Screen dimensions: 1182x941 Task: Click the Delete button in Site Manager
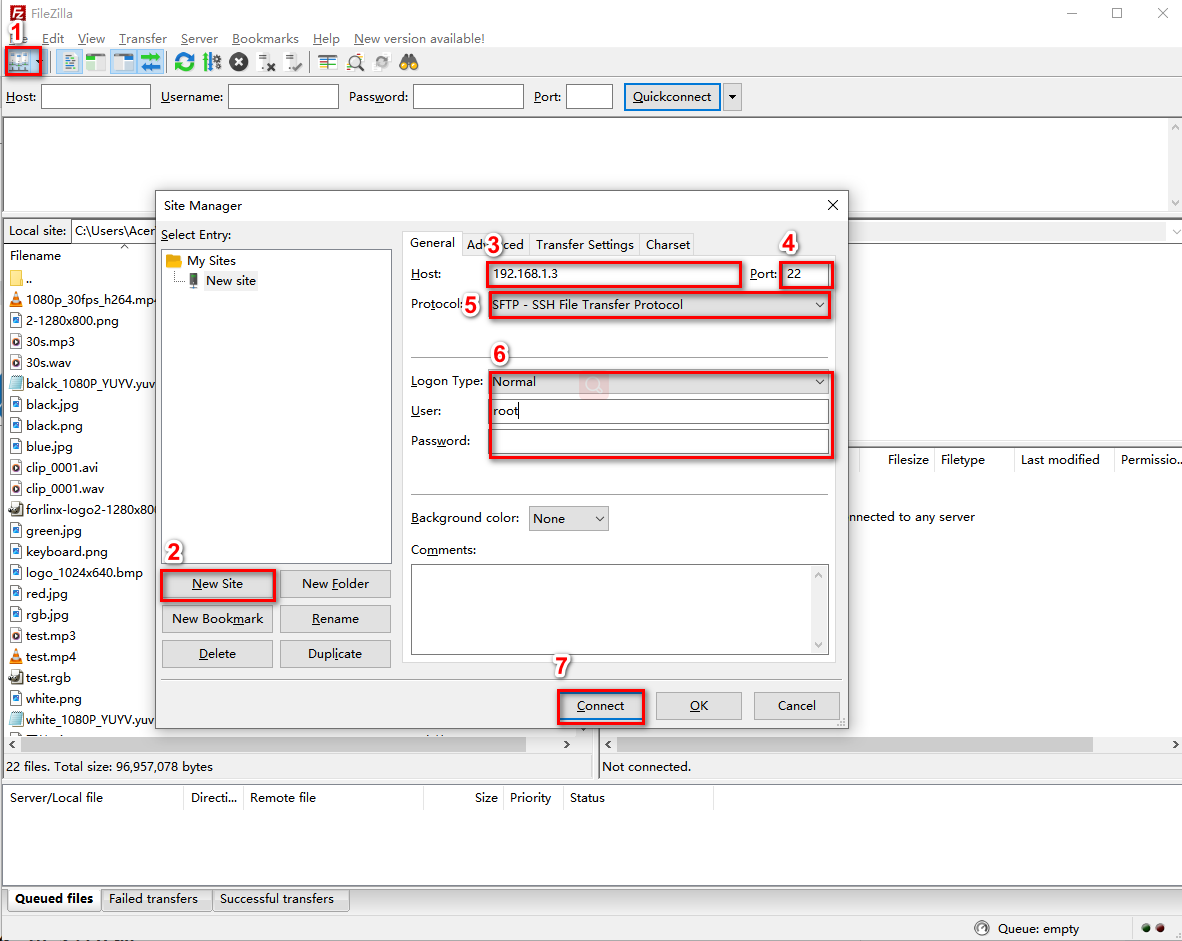(x=217, y=654)
